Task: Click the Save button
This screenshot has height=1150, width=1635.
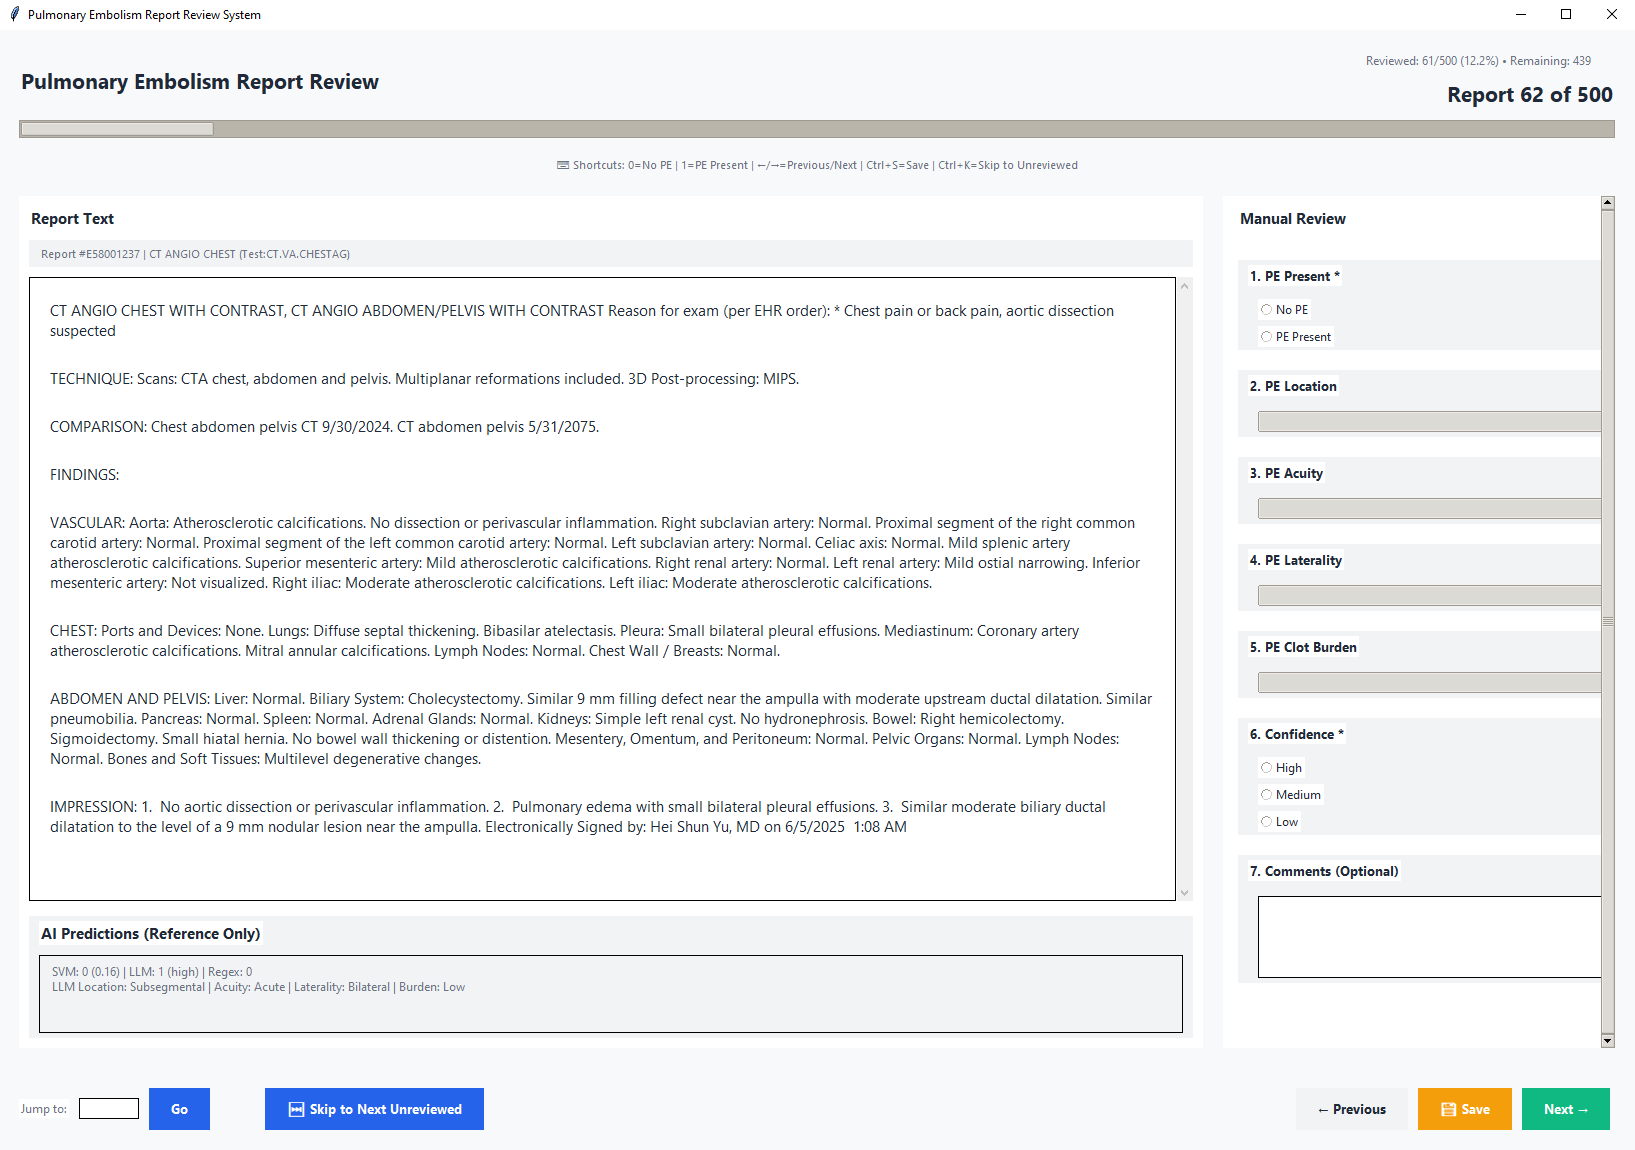Action: point(1464,1109)
